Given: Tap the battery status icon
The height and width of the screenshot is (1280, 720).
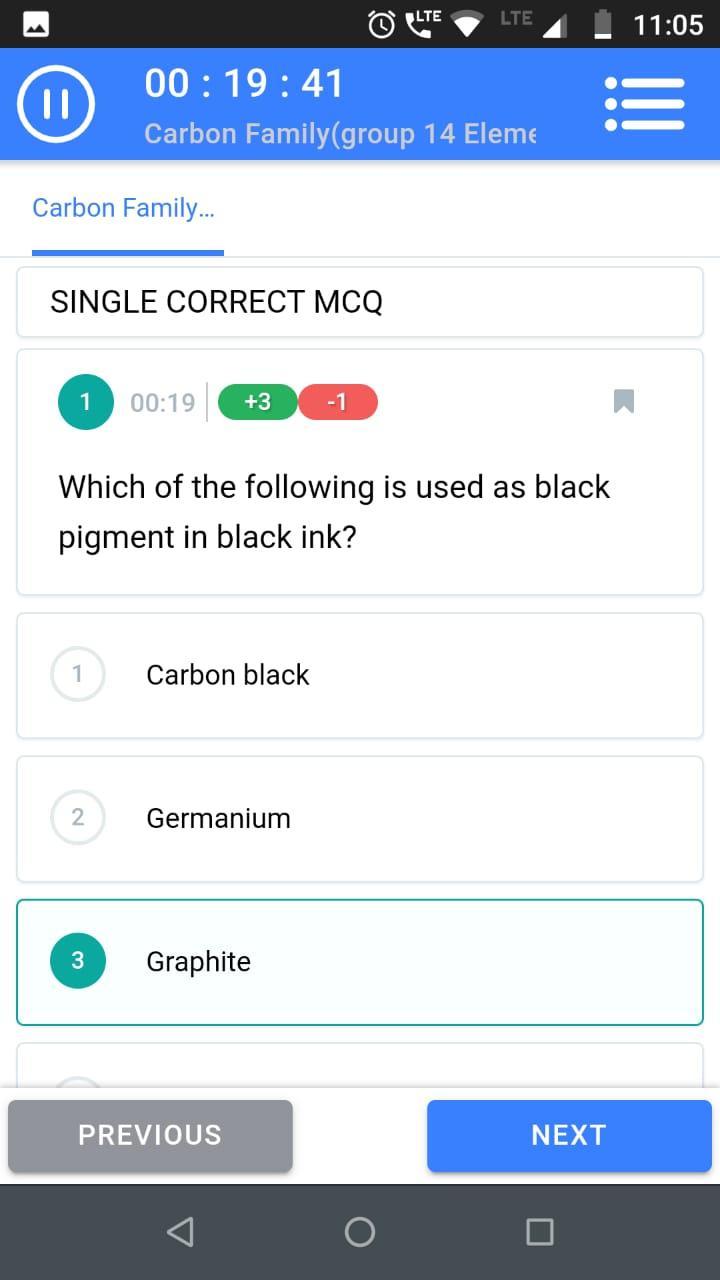Looking at the screenshot, I should coord(602,24).
